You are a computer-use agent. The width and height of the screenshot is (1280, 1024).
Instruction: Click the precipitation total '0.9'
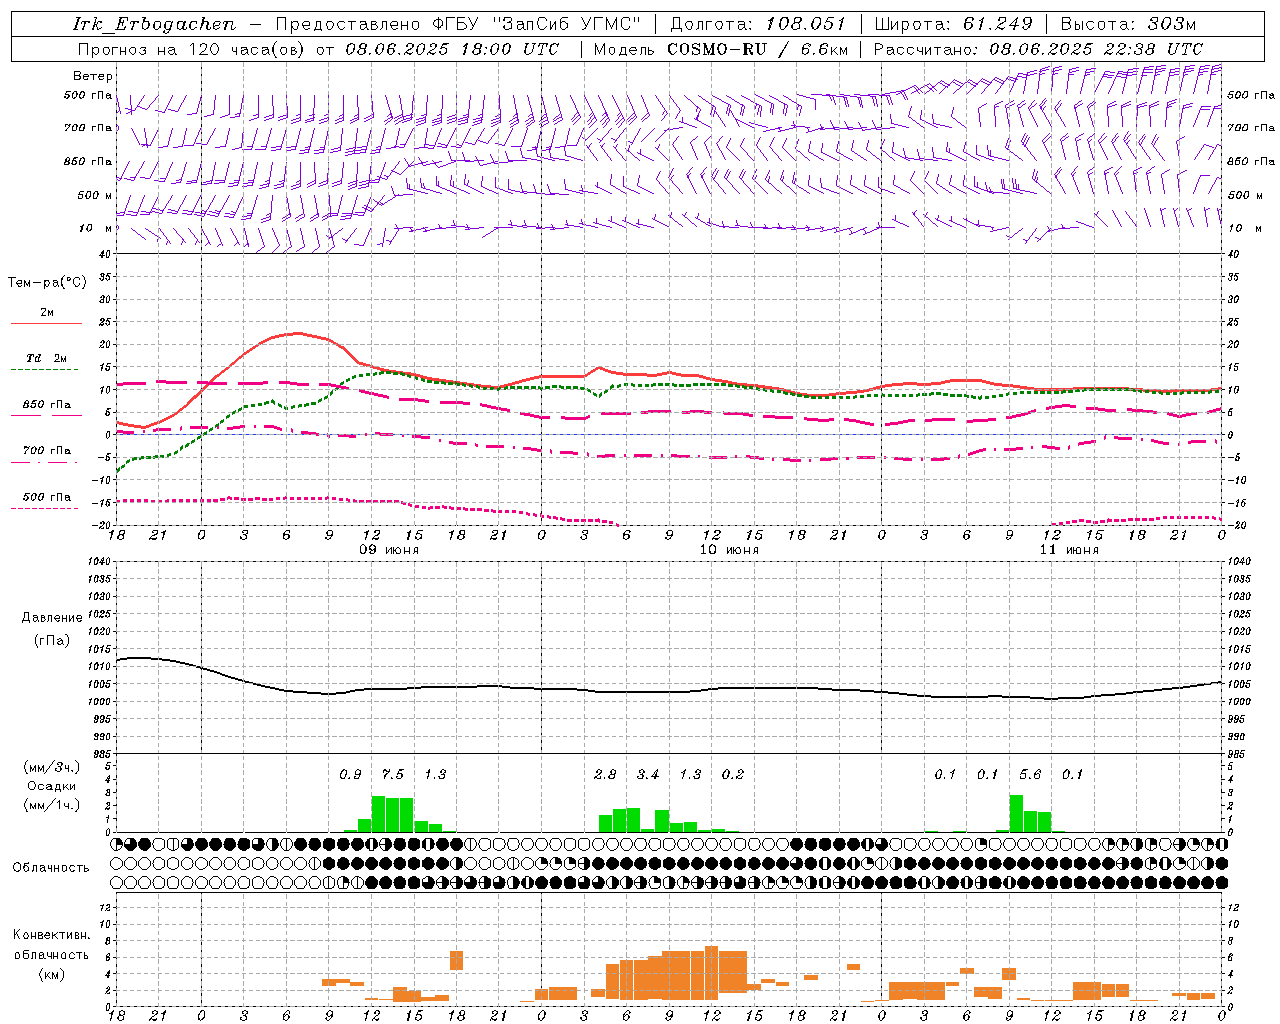(350, 775)
